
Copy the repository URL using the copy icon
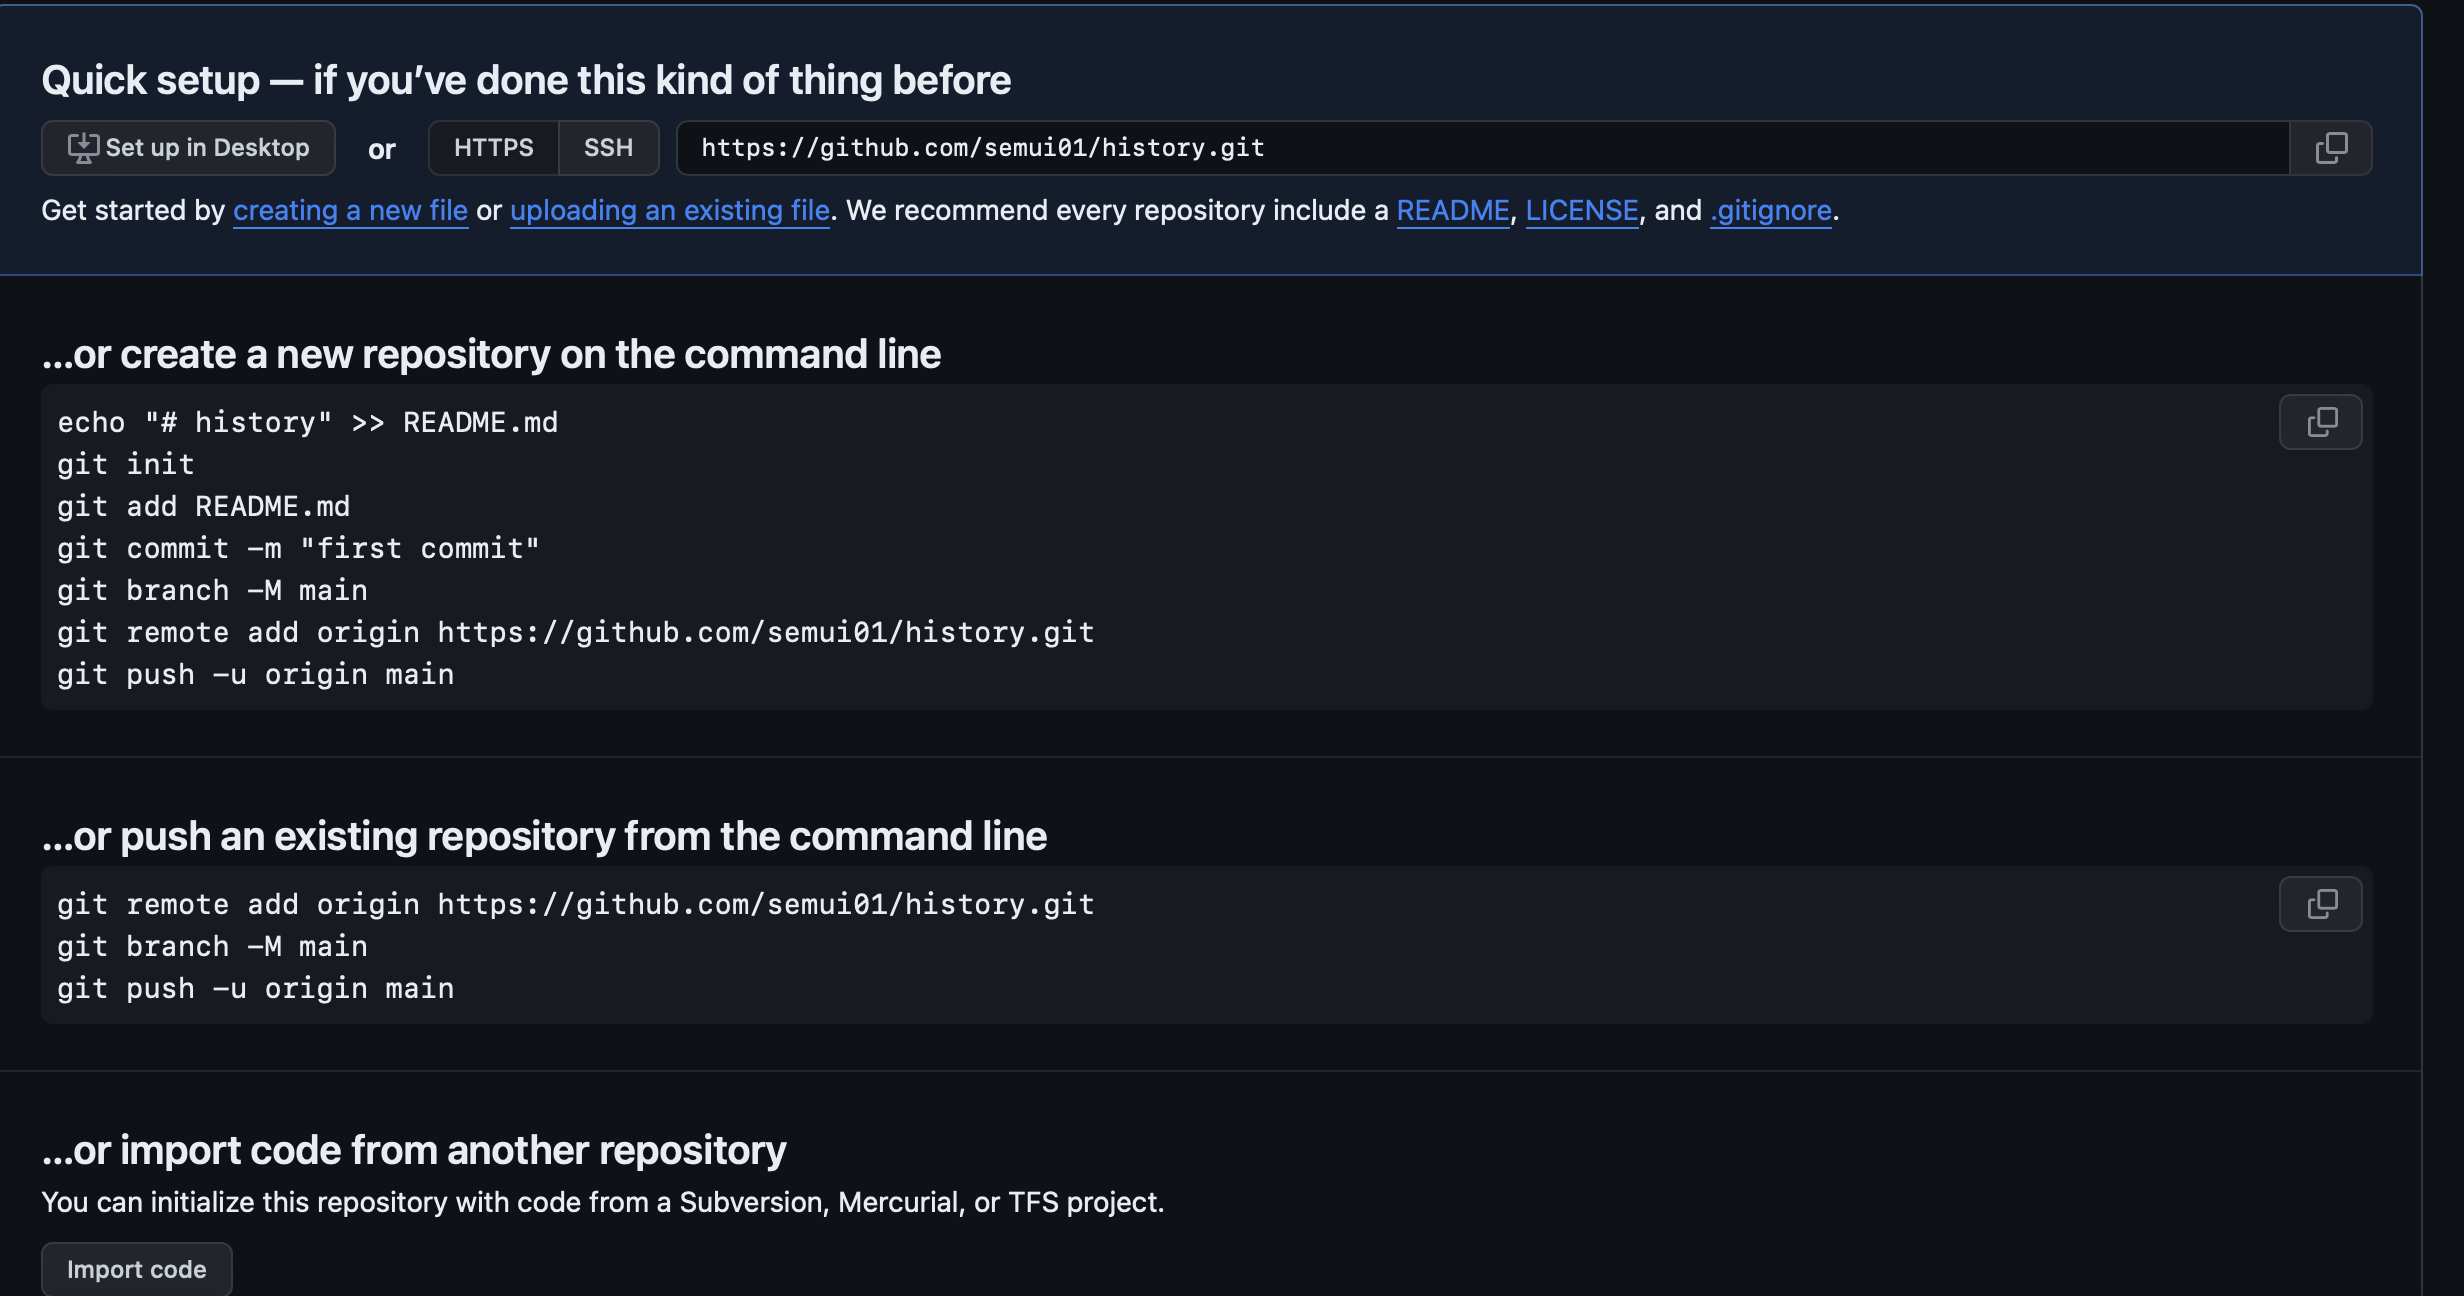[2330, 147]
